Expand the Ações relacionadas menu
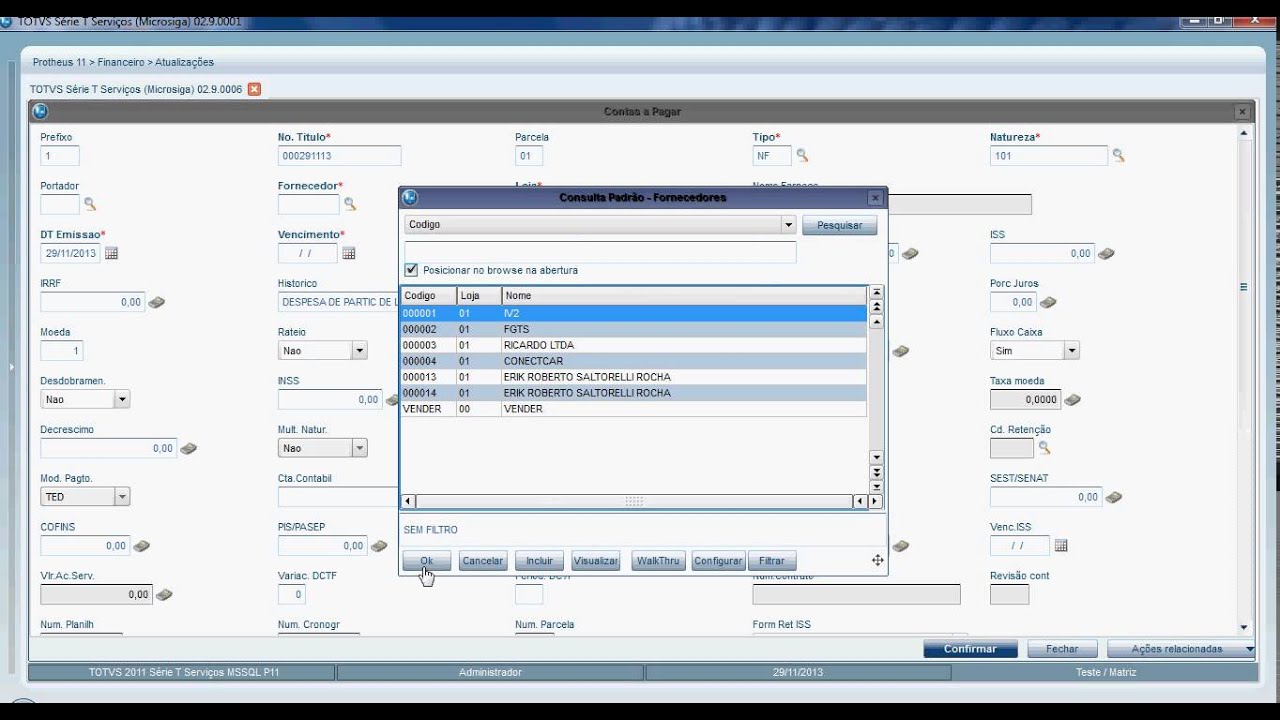 pyautogui.click(x=1181, y=649)
